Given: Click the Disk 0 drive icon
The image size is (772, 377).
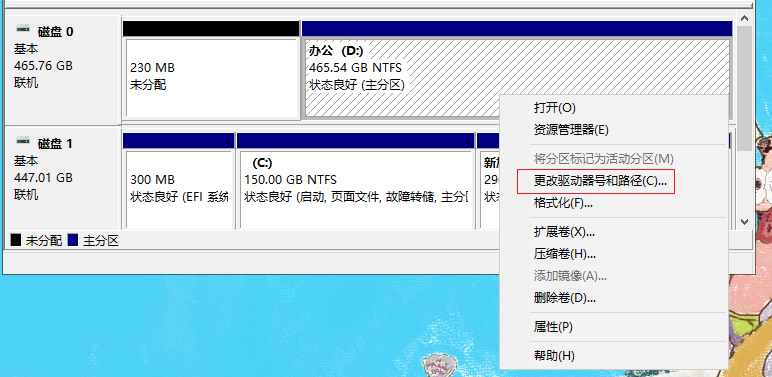Looking at the screenshot, I should pyautogui.click(x=22, y=29).
